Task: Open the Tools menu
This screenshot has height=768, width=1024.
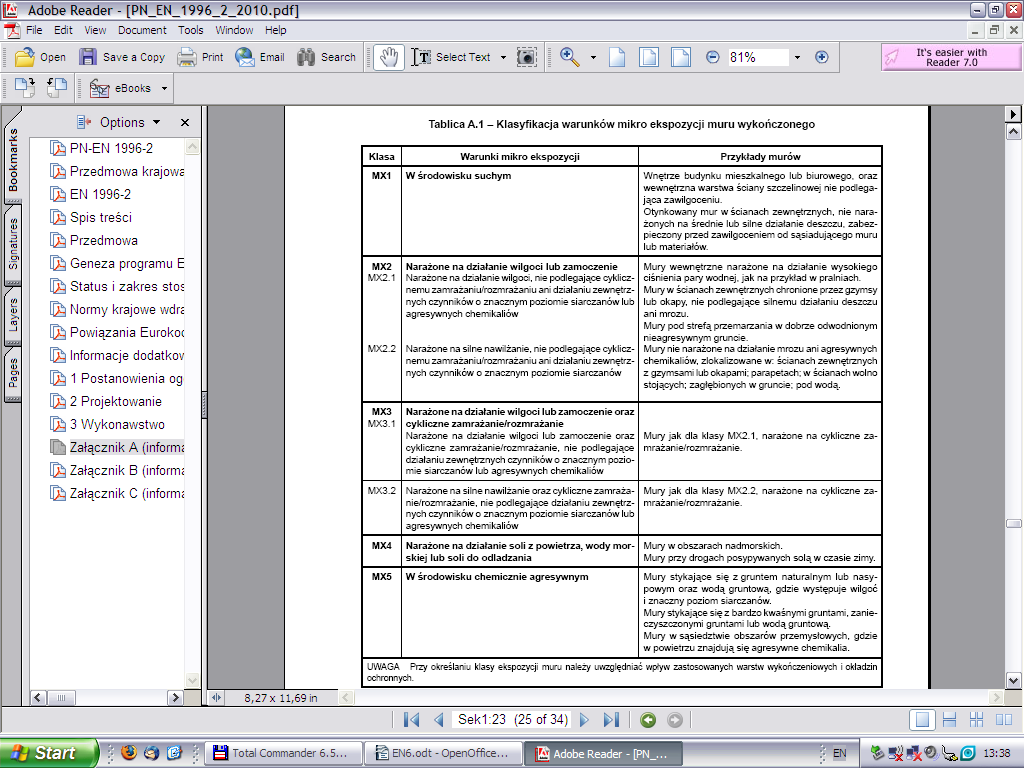Action: 191,30
